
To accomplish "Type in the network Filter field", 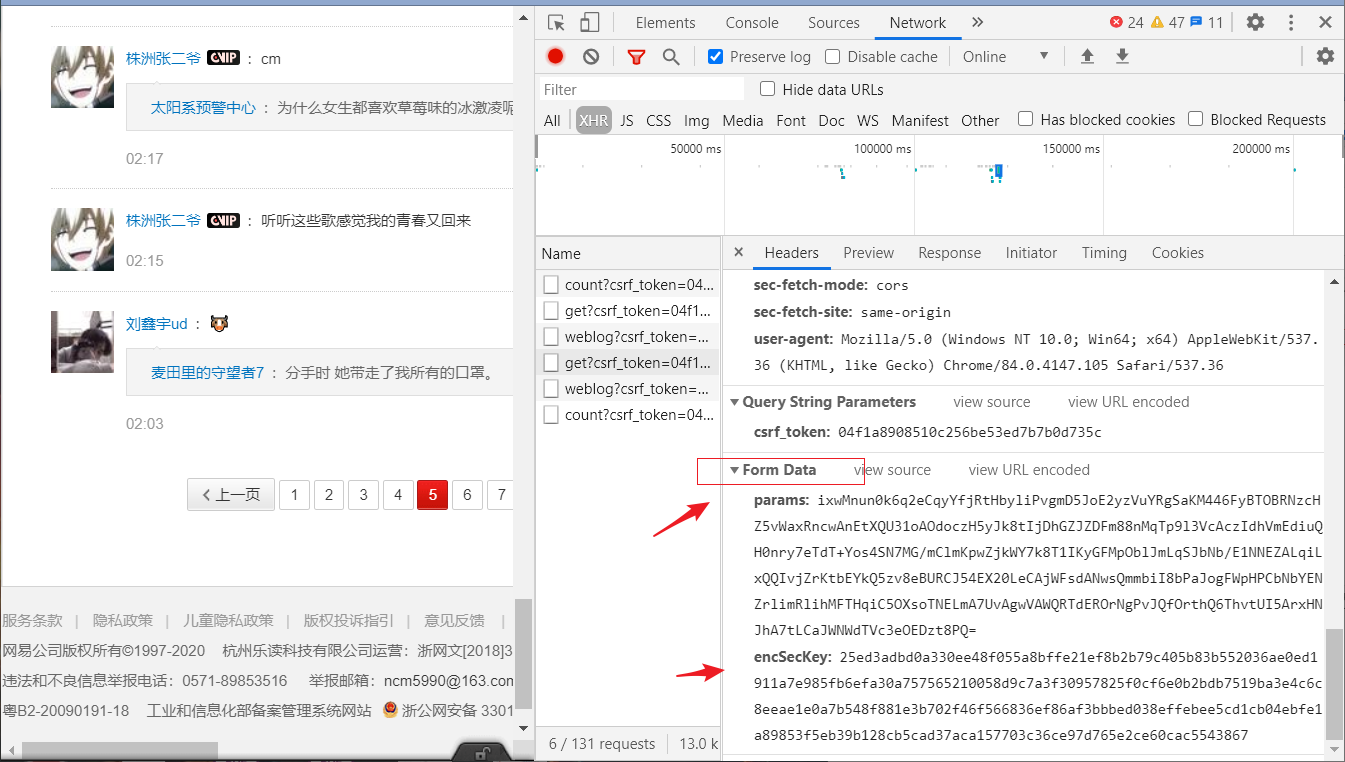I will [641, 89].
